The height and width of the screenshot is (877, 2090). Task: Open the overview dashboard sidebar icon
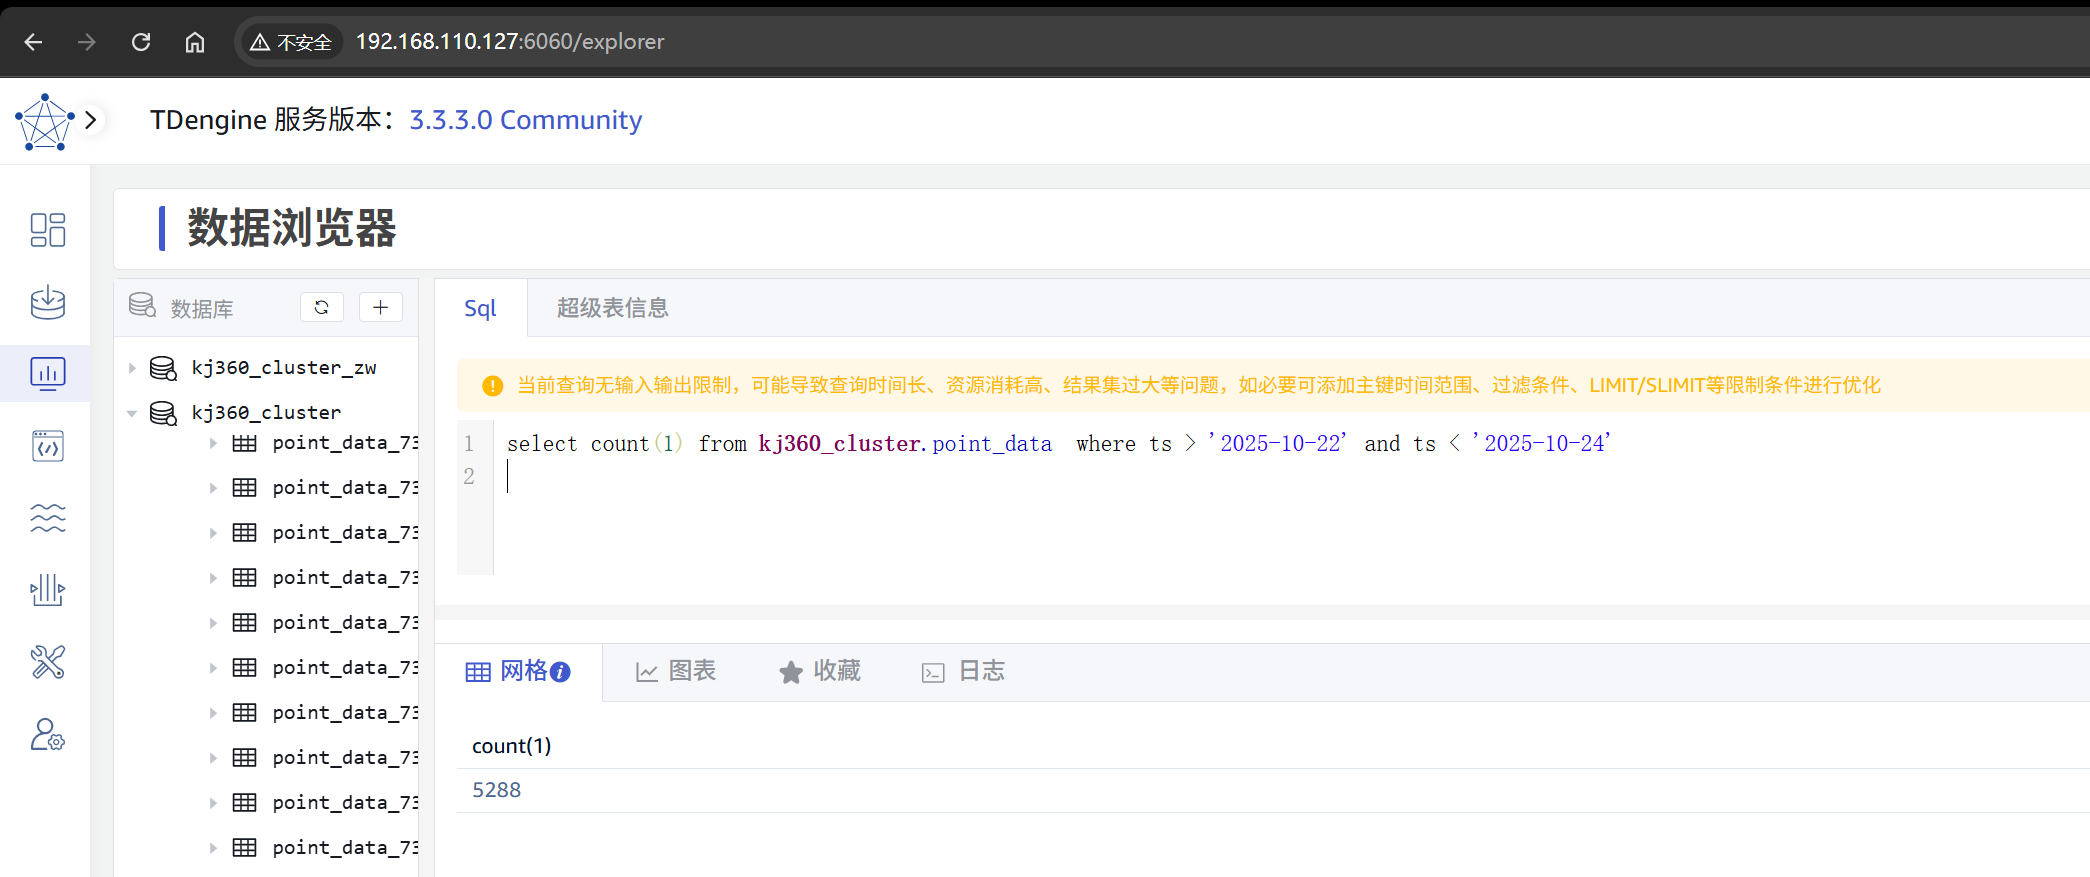pyautogui.click(x=47, y=230)
